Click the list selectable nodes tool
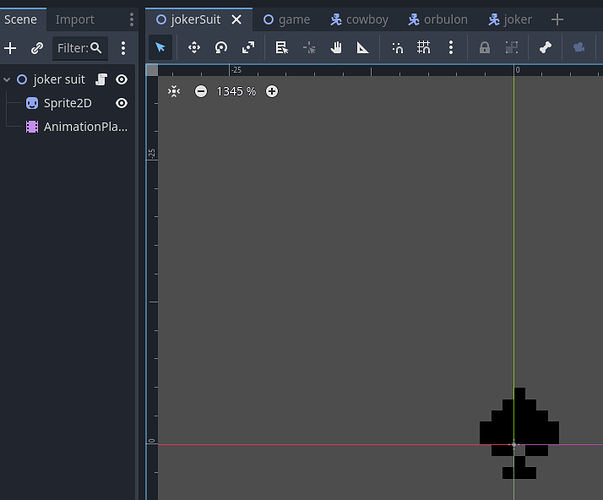This screenshot has width=603, height=500. point(282,48)
